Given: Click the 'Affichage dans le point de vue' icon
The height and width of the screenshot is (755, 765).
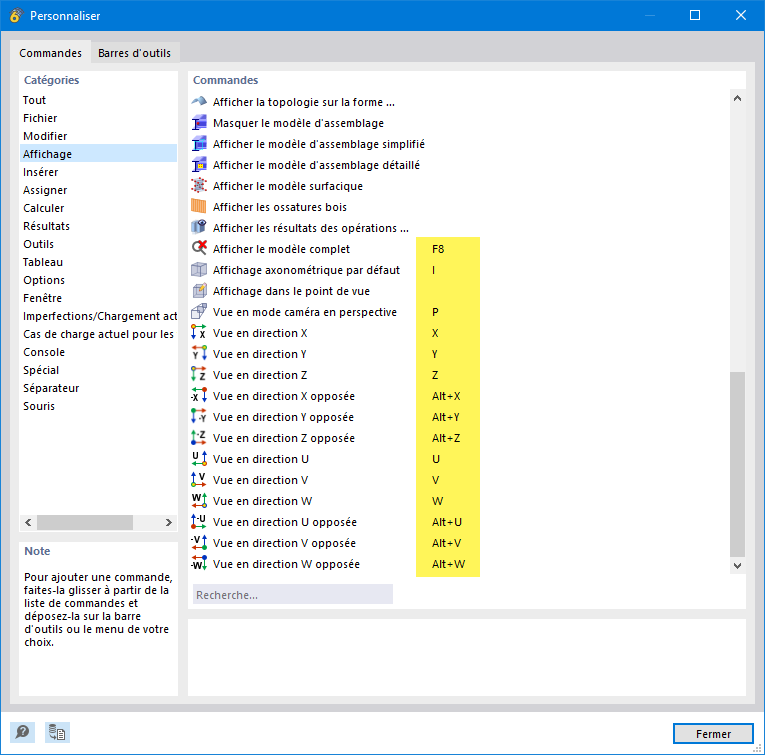Looking at the screenshot, I should [x=199, y=291].
